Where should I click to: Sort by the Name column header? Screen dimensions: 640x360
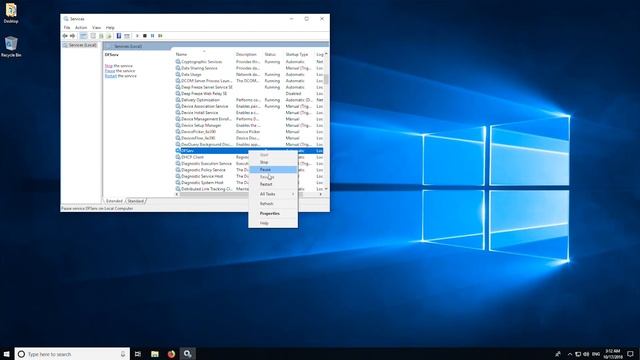pyautogui.click(x=204, y=54)
